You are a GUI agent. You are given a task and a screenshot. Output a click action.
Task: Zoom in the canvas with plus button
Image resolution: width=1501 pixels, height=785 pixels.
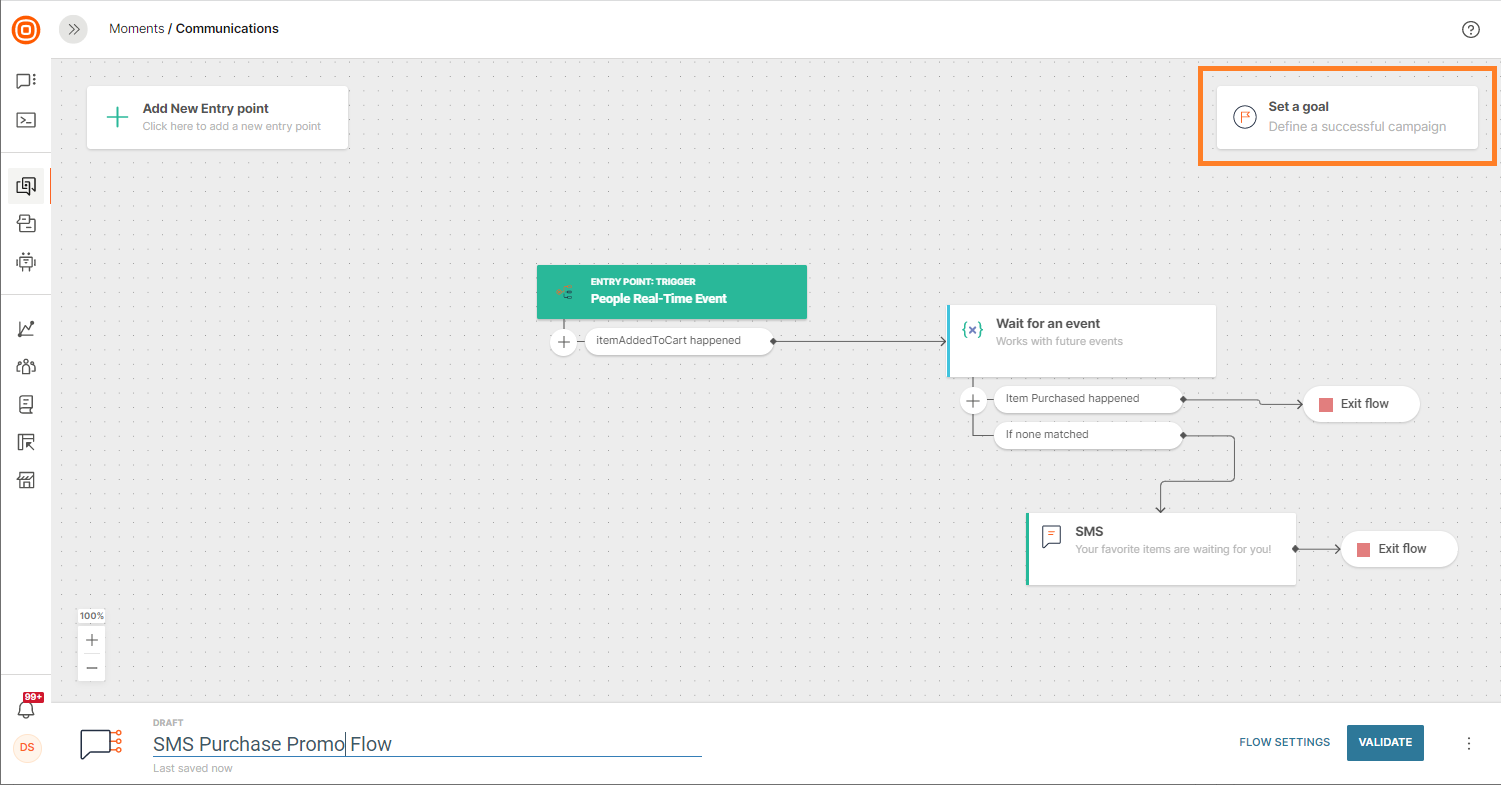tap(92, 640)
